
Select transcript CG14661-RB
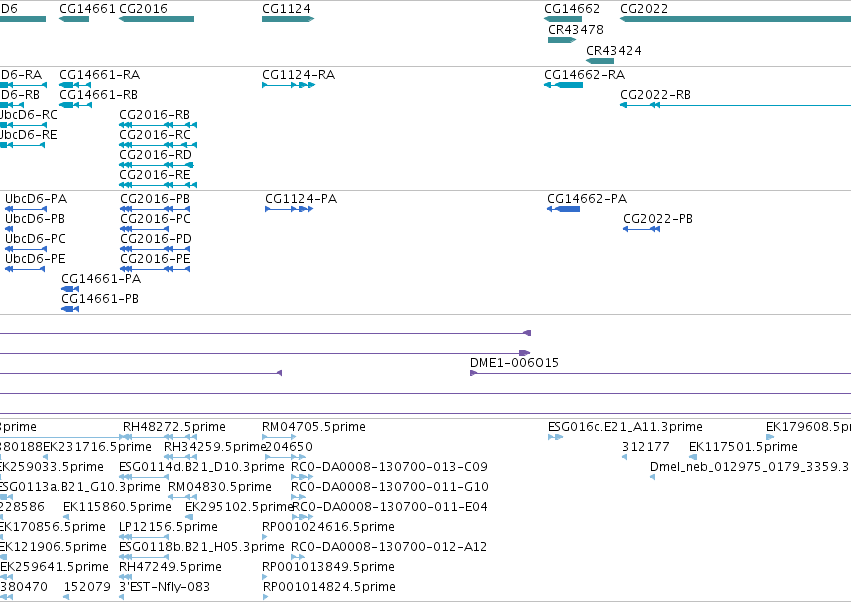[x=98, y=94]
